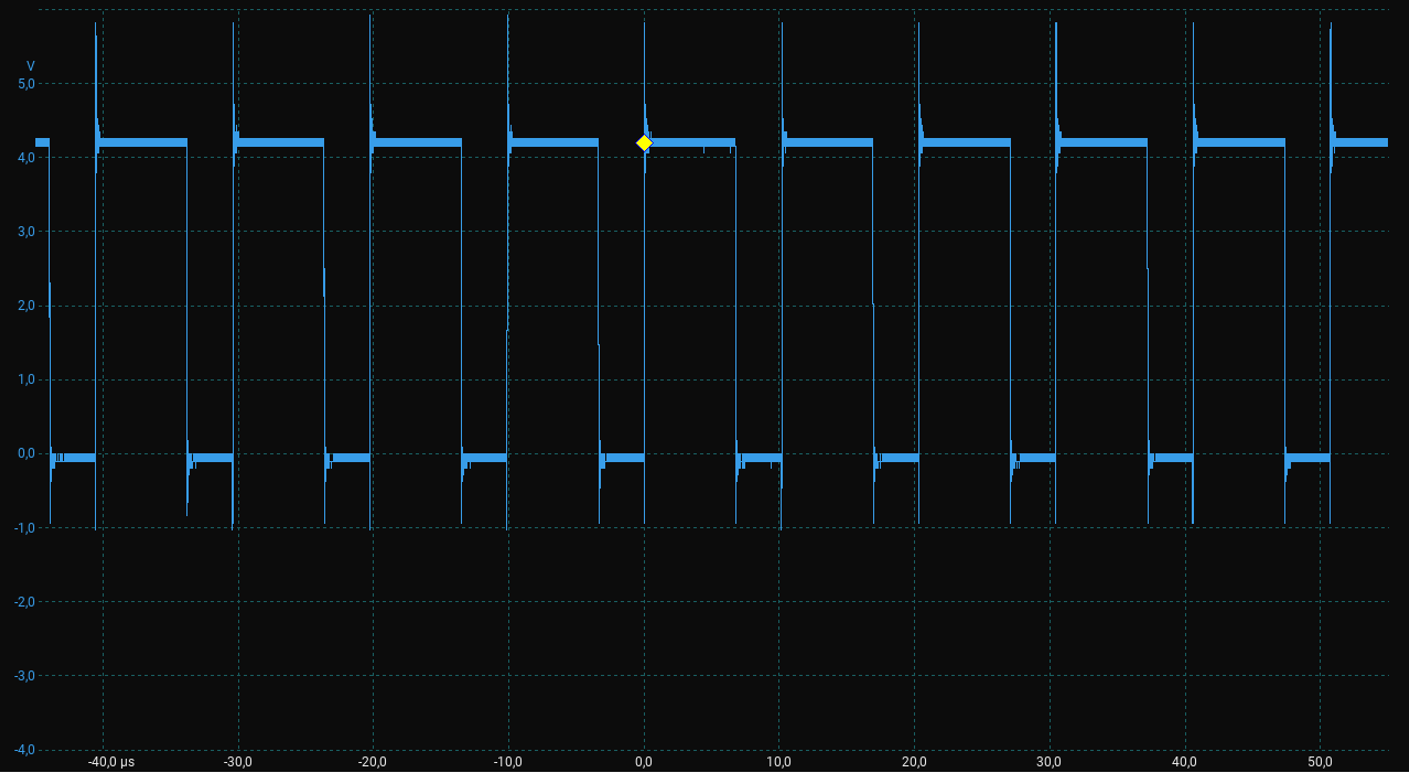Screen dimensions: 1409x772
Task: Click the 50,0 time axis label
Action: pyautogui.click(x=1321, y=762)
